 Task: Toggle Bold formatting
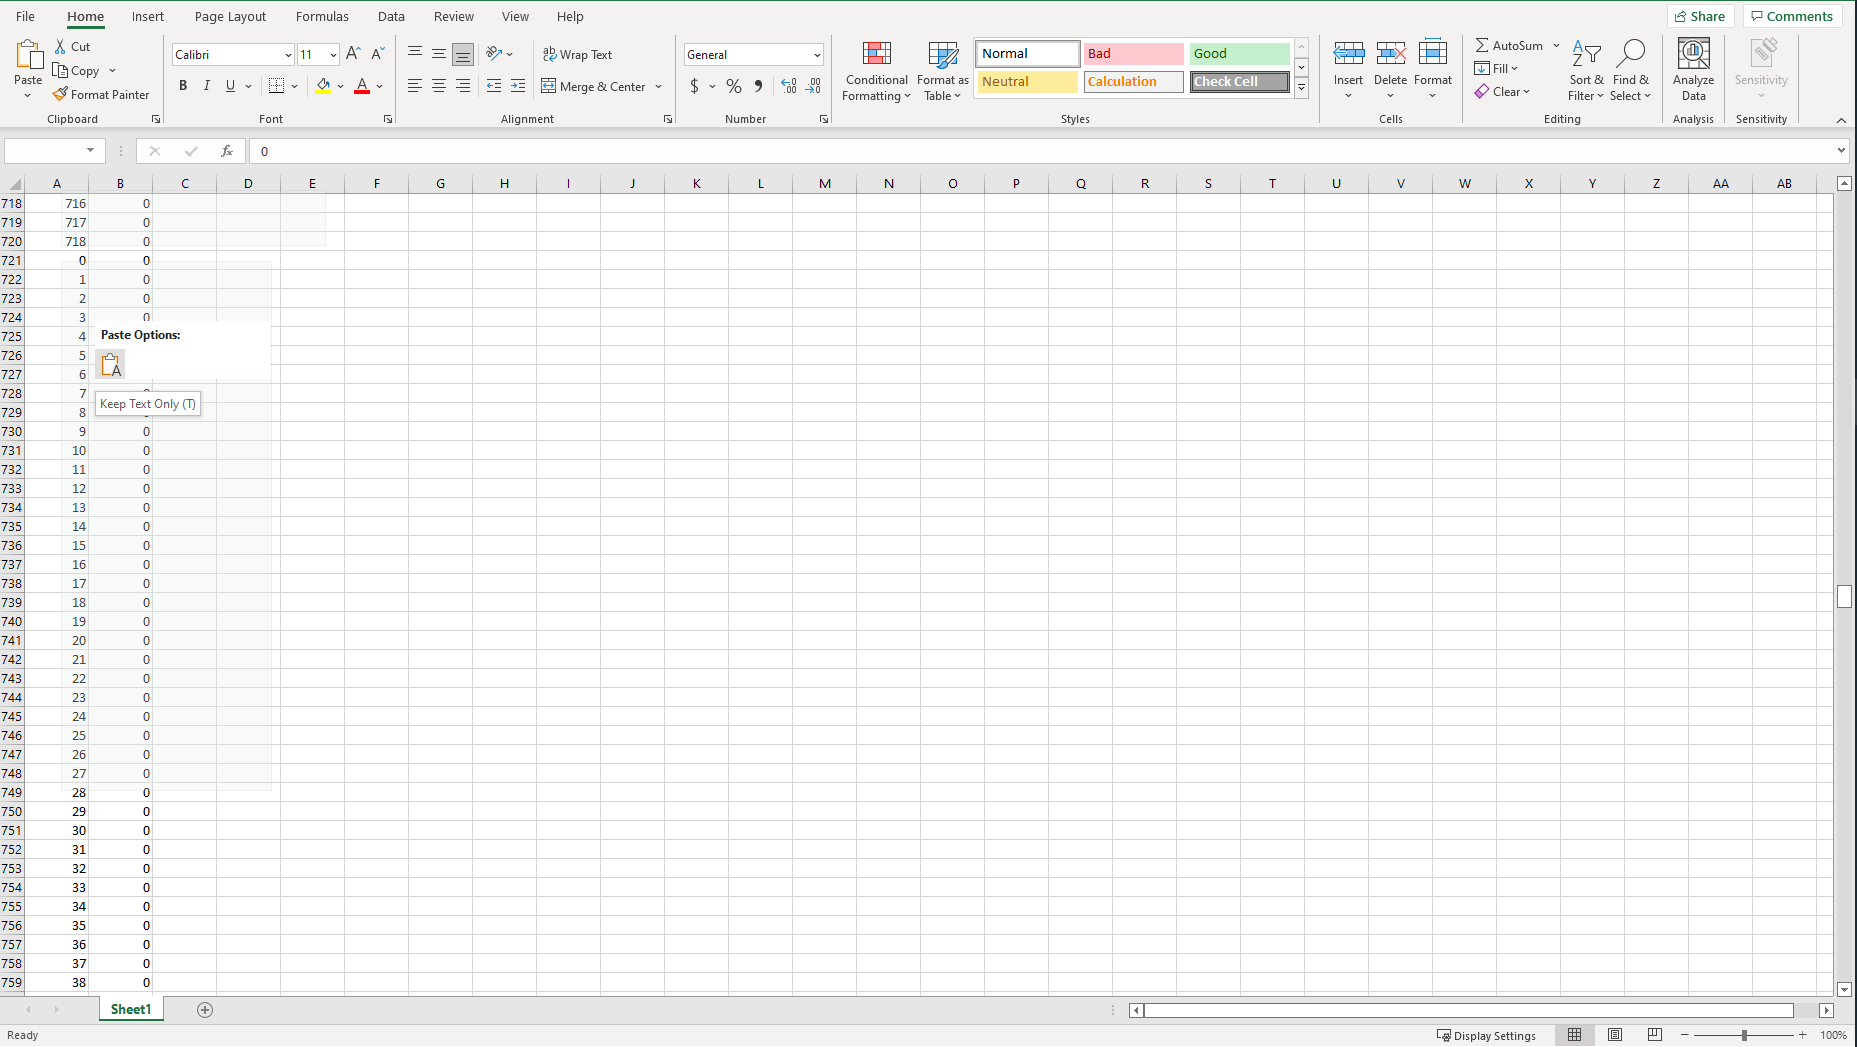[183, 86]
